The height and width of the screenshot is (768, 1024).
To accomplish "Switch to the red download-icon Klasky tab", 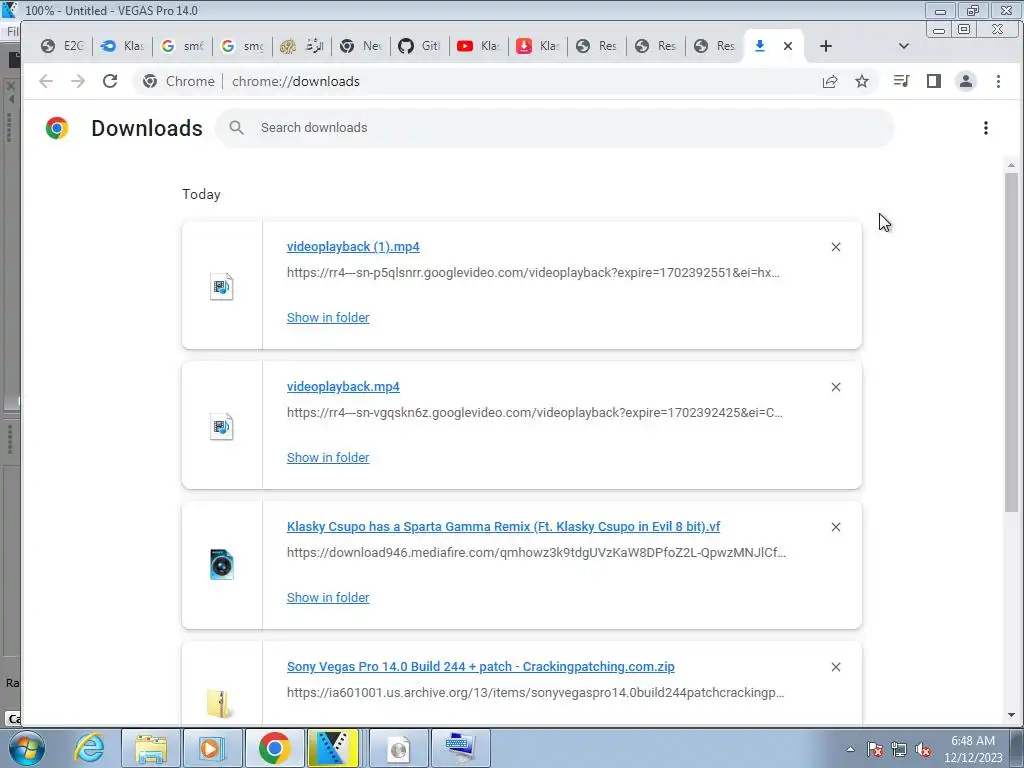I will 537,46.
